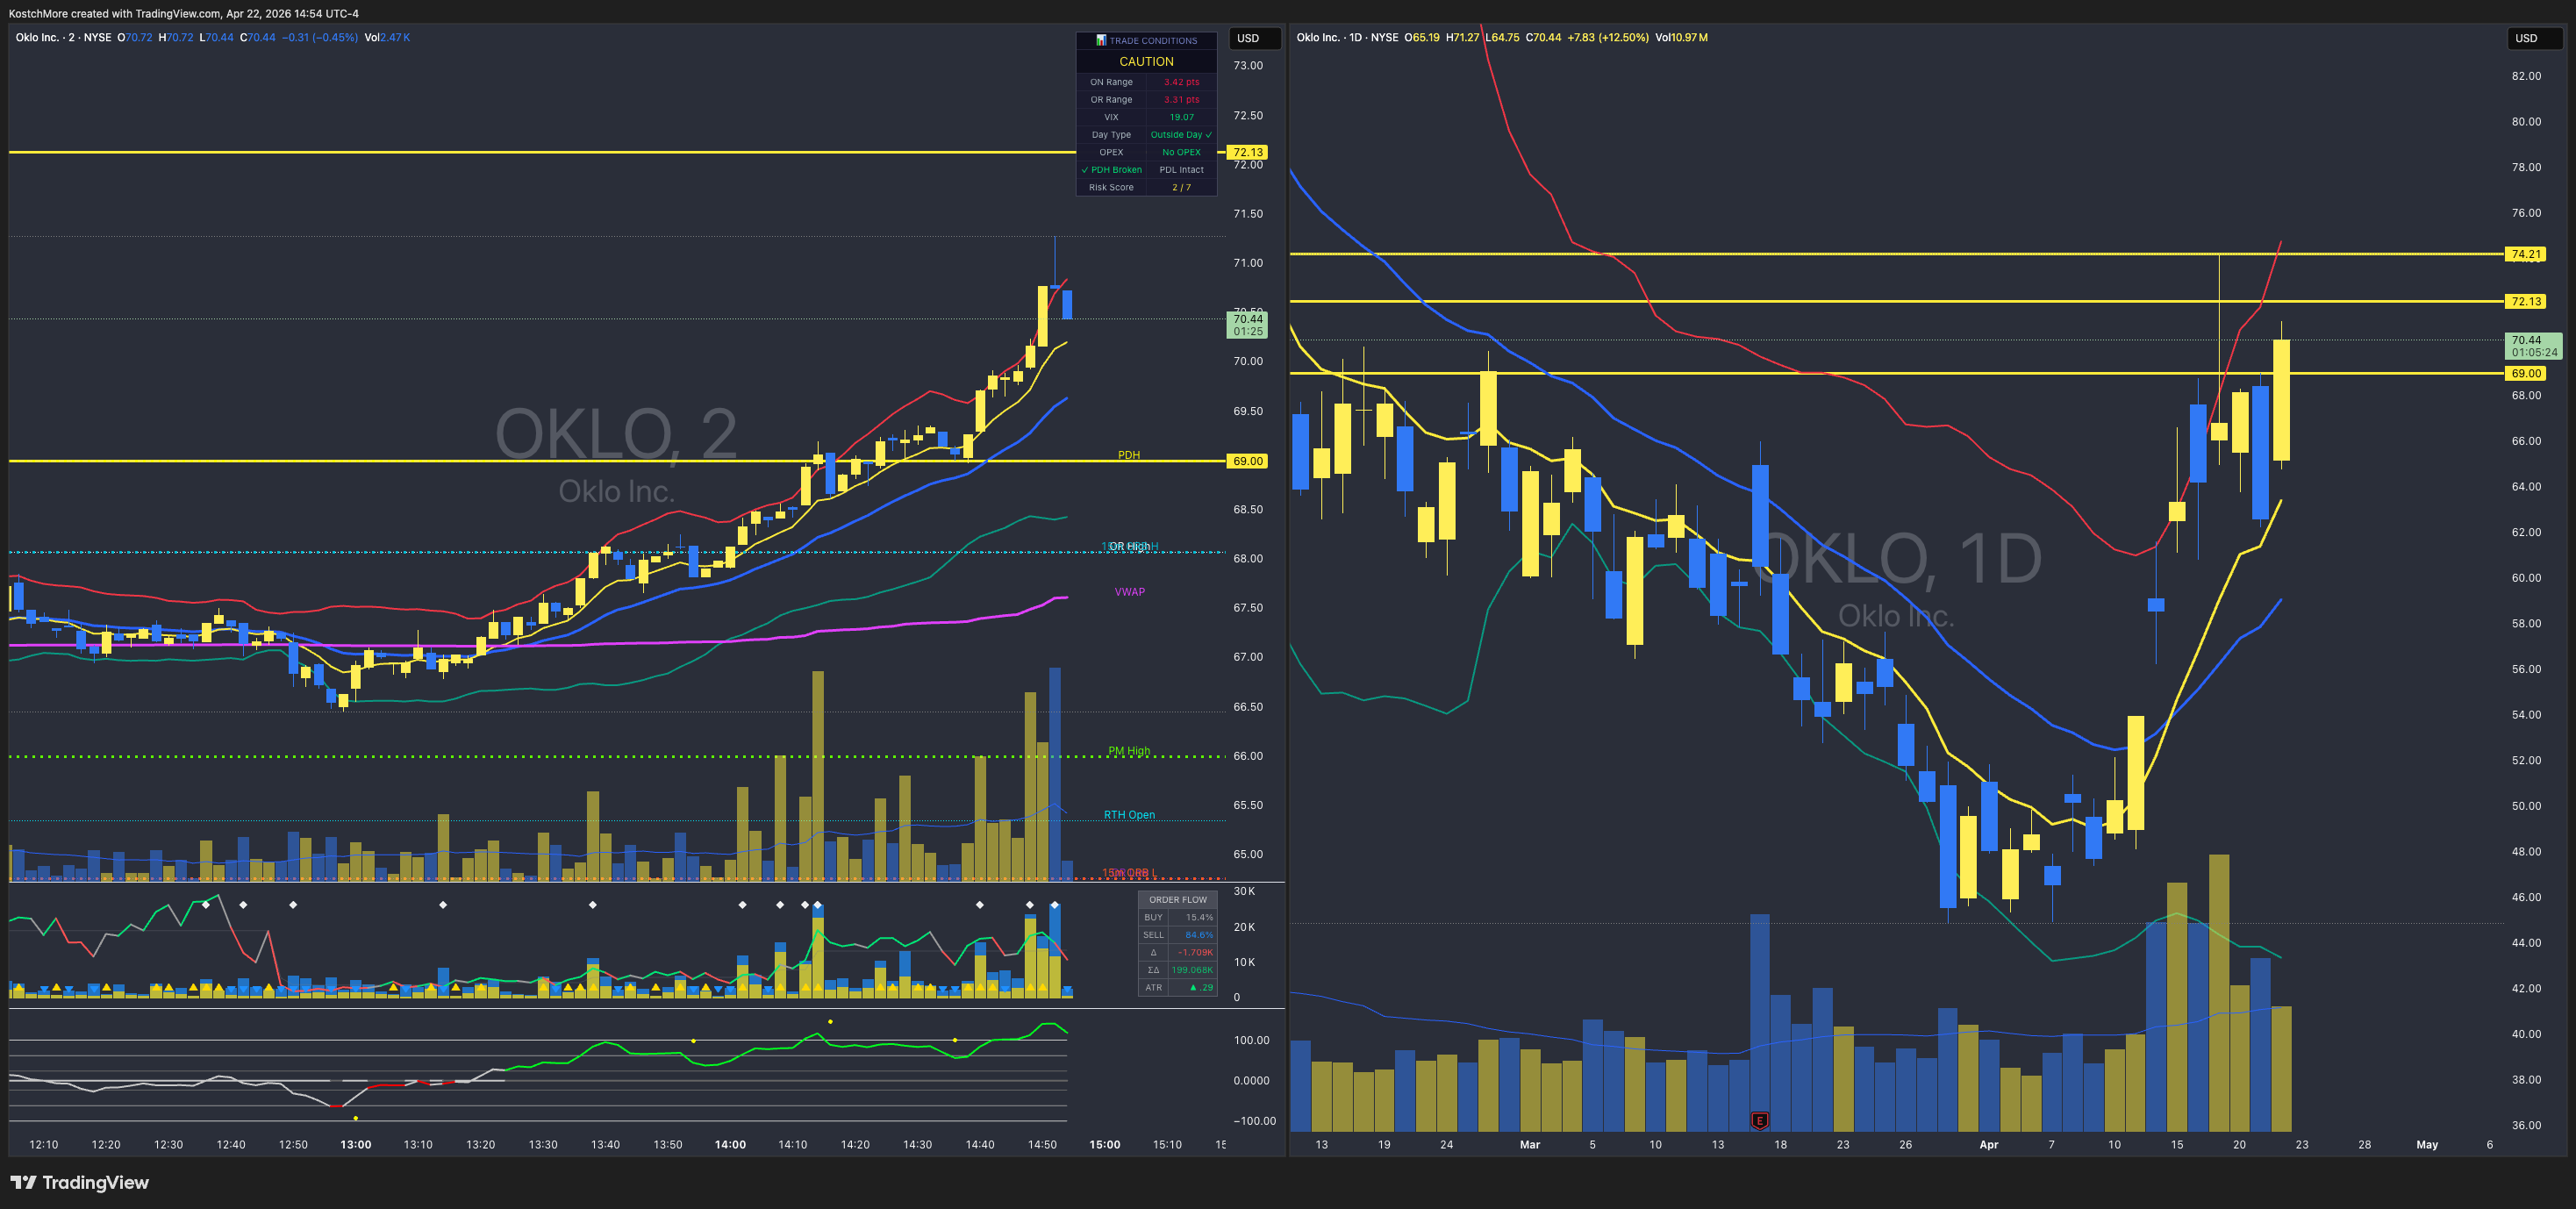Image resolution: width=2576 pixels, height=1209 pixels.
Task: Select the 'Oklo Inc. · 2 · NYSE' symbol title
Action: pos(64,38)
